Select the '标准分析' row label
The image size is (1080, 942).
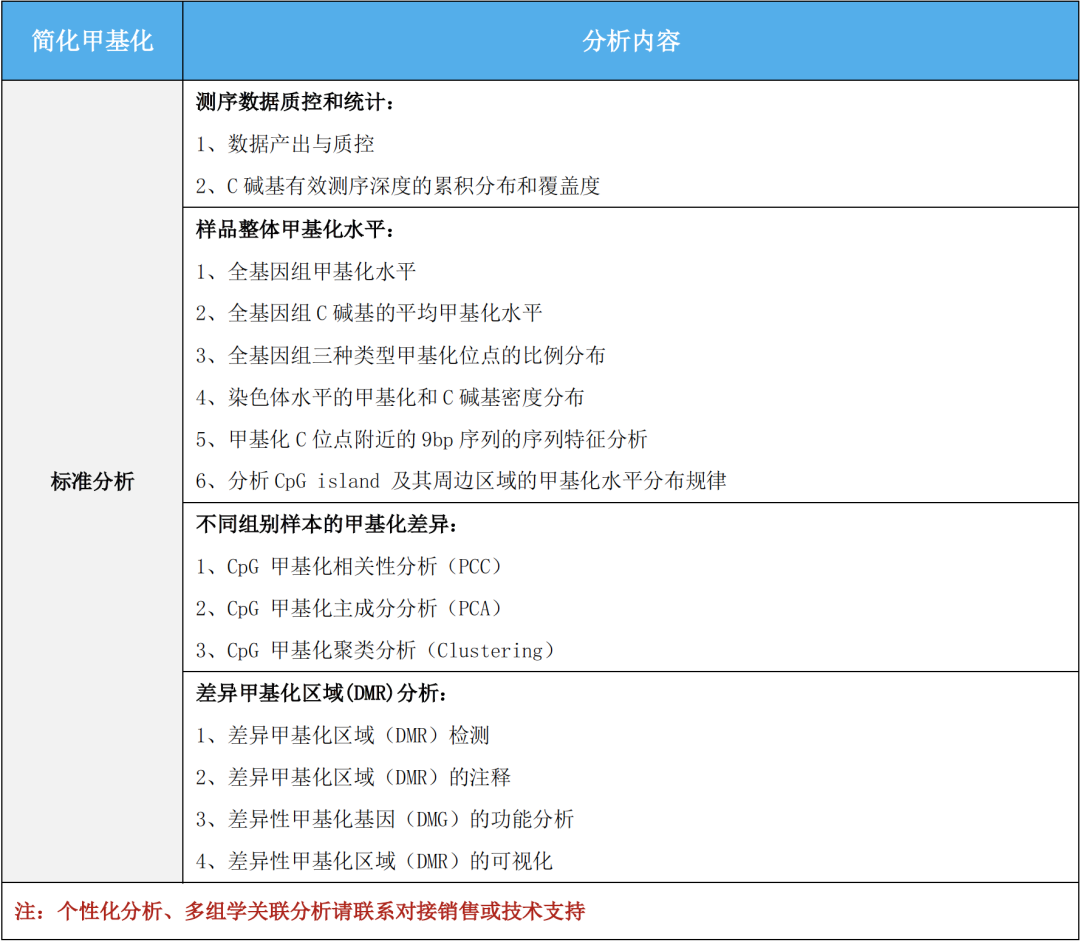[92, 481]
